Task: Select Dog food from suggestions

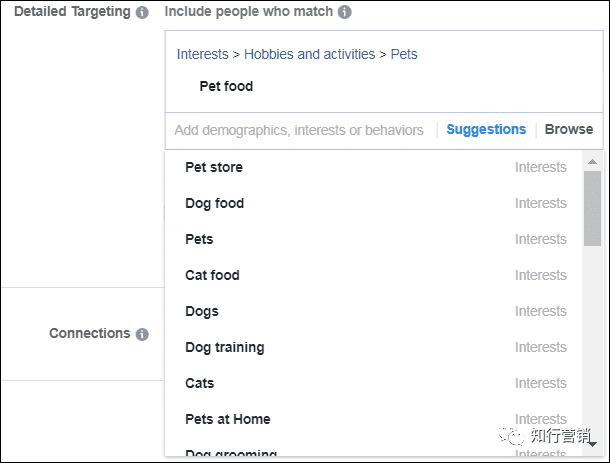Action: coord(214,203)
